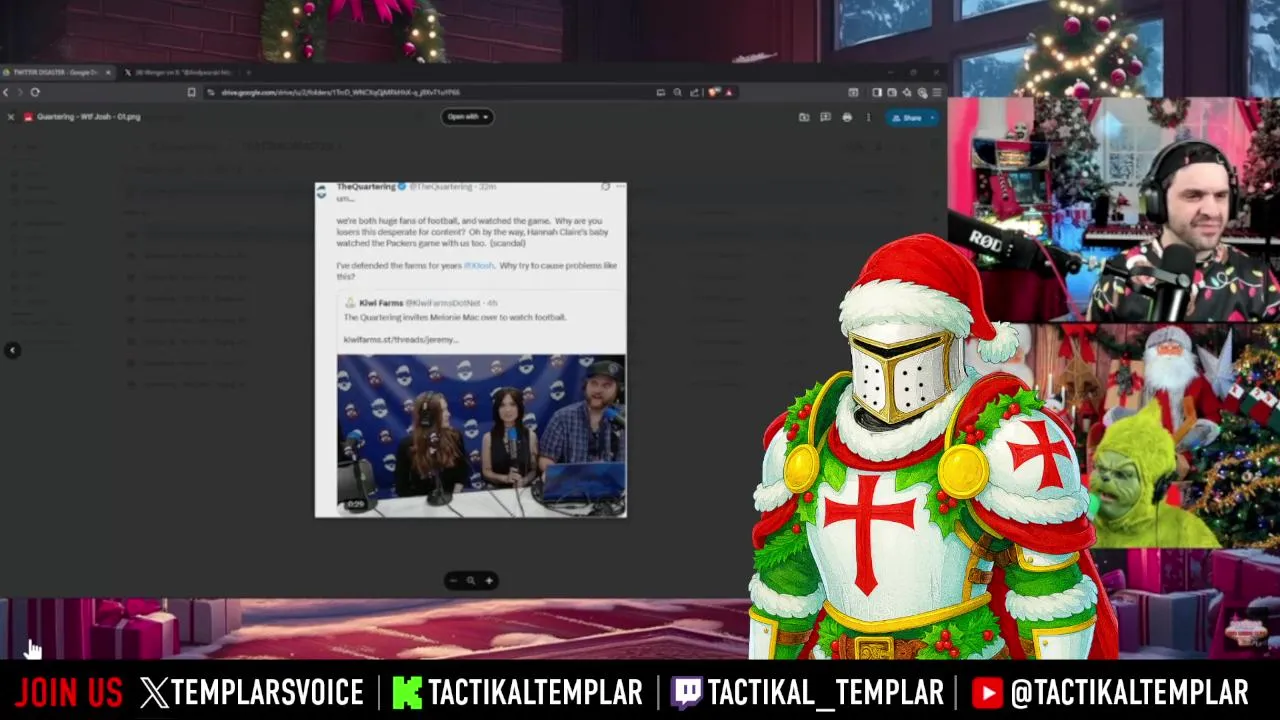Toggle the browser sidebar panel icon

[877, 92]
